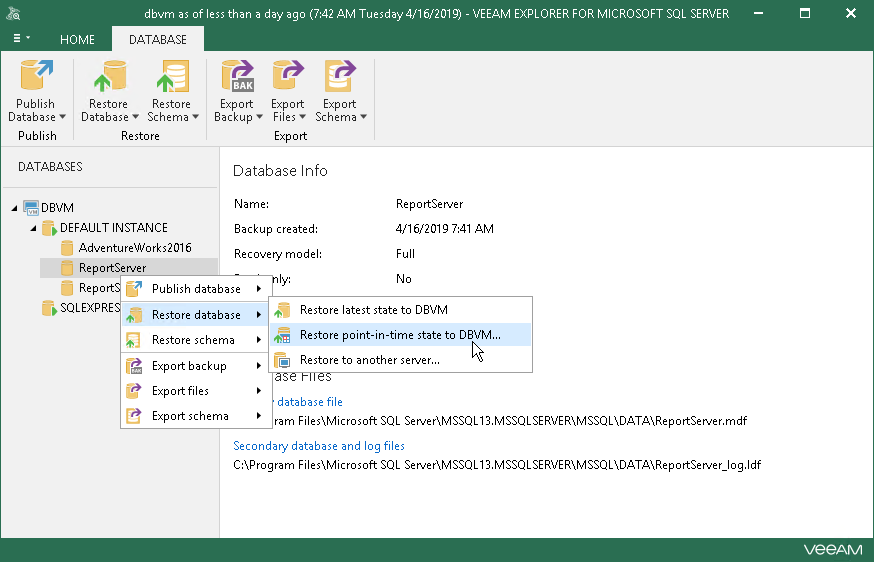Select Restore to another server option
874x562 pixels.
point(400,360)
